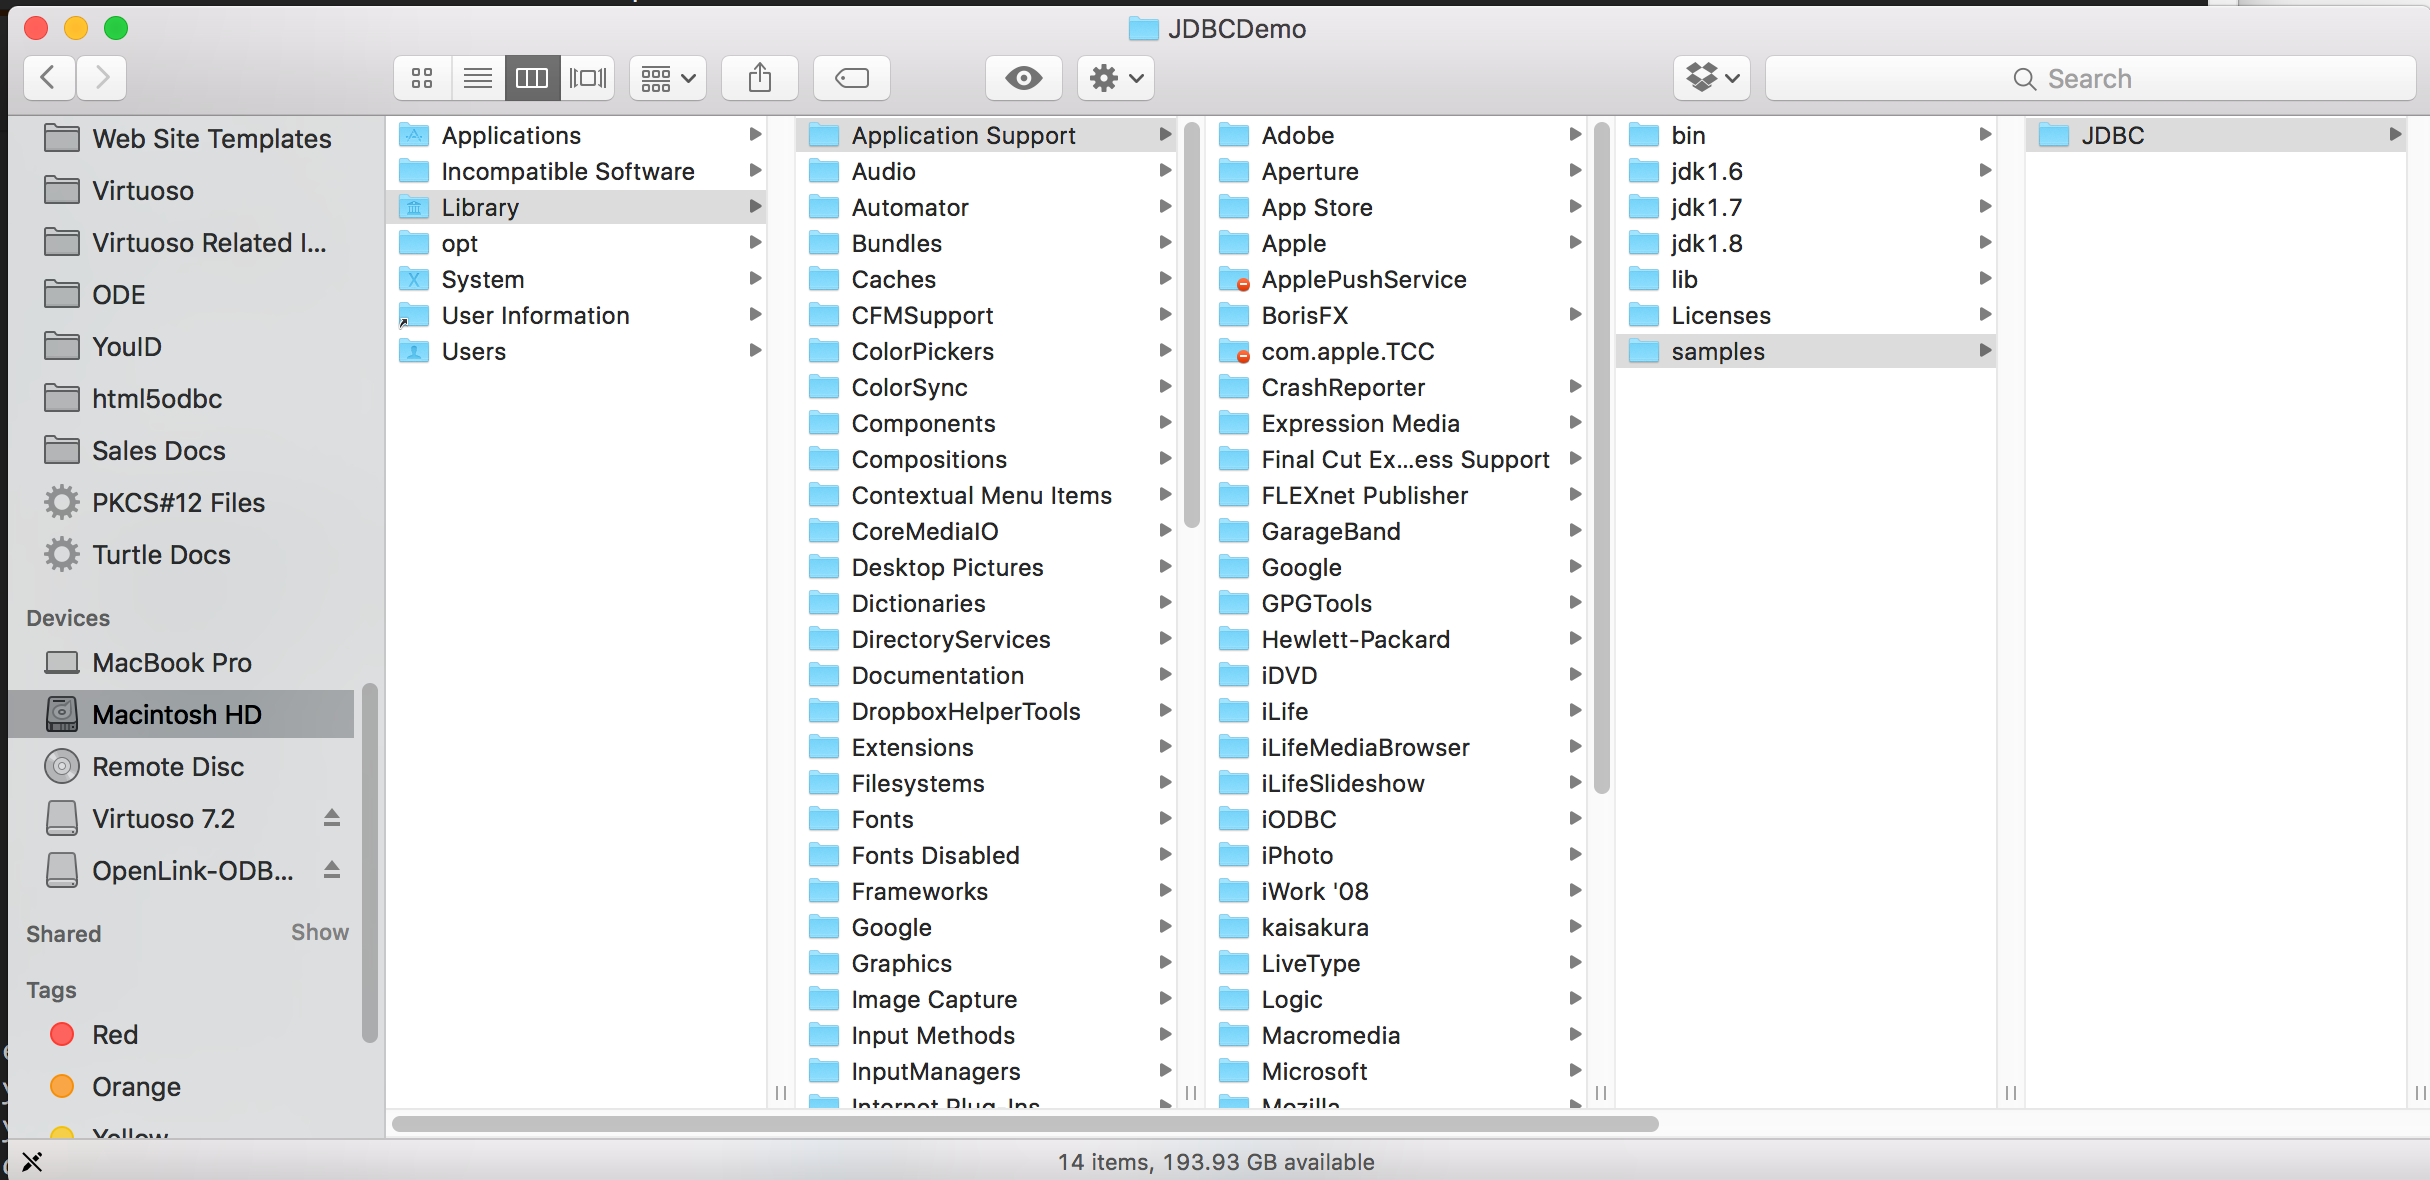Switch to icon view
This screenshot has width=2430, height=1180.
(x=422, y=78)
